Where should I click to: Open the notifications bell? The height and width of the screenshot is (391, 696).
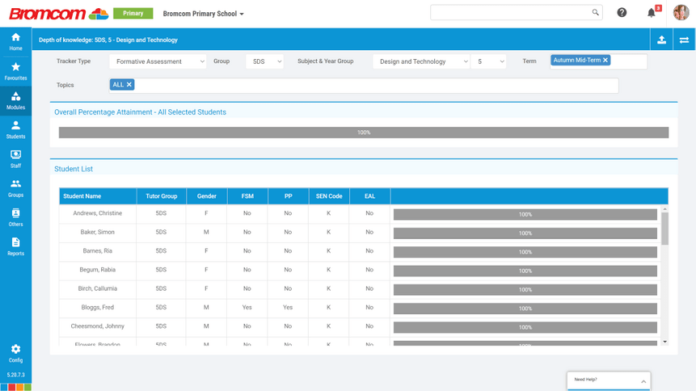coord(651,13)
